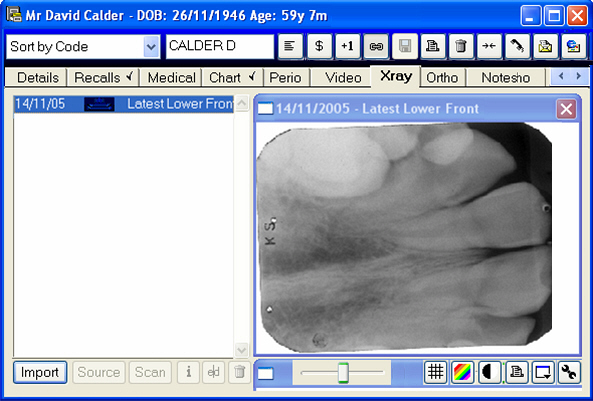Screen dimensions: 593x401
Task: Click the telephone handset icon
Action: (517, 46)
